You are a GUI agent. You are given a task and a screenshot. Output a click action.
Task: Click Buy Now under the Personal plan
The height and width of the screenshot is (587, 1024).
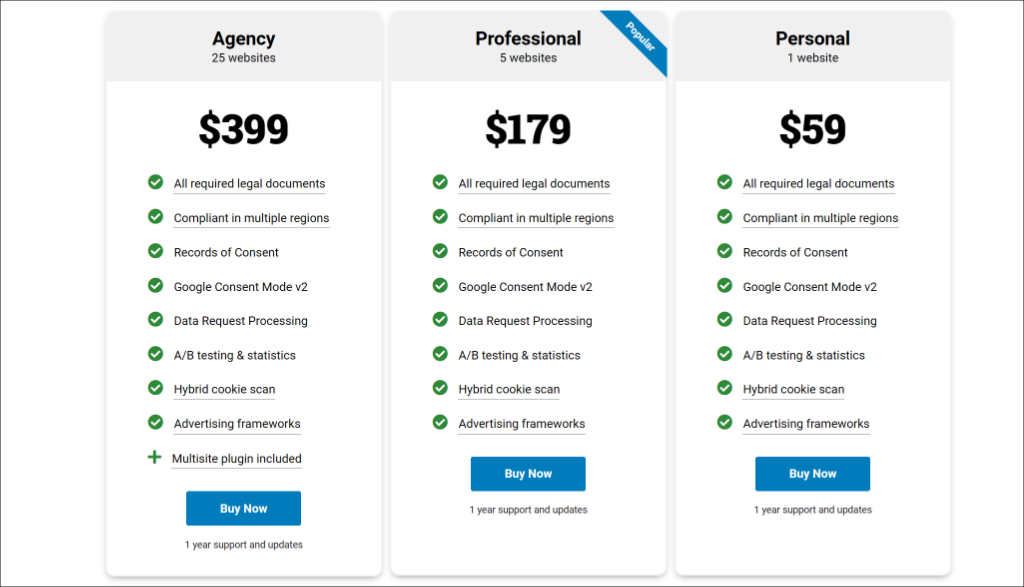[x=812, y=473]
